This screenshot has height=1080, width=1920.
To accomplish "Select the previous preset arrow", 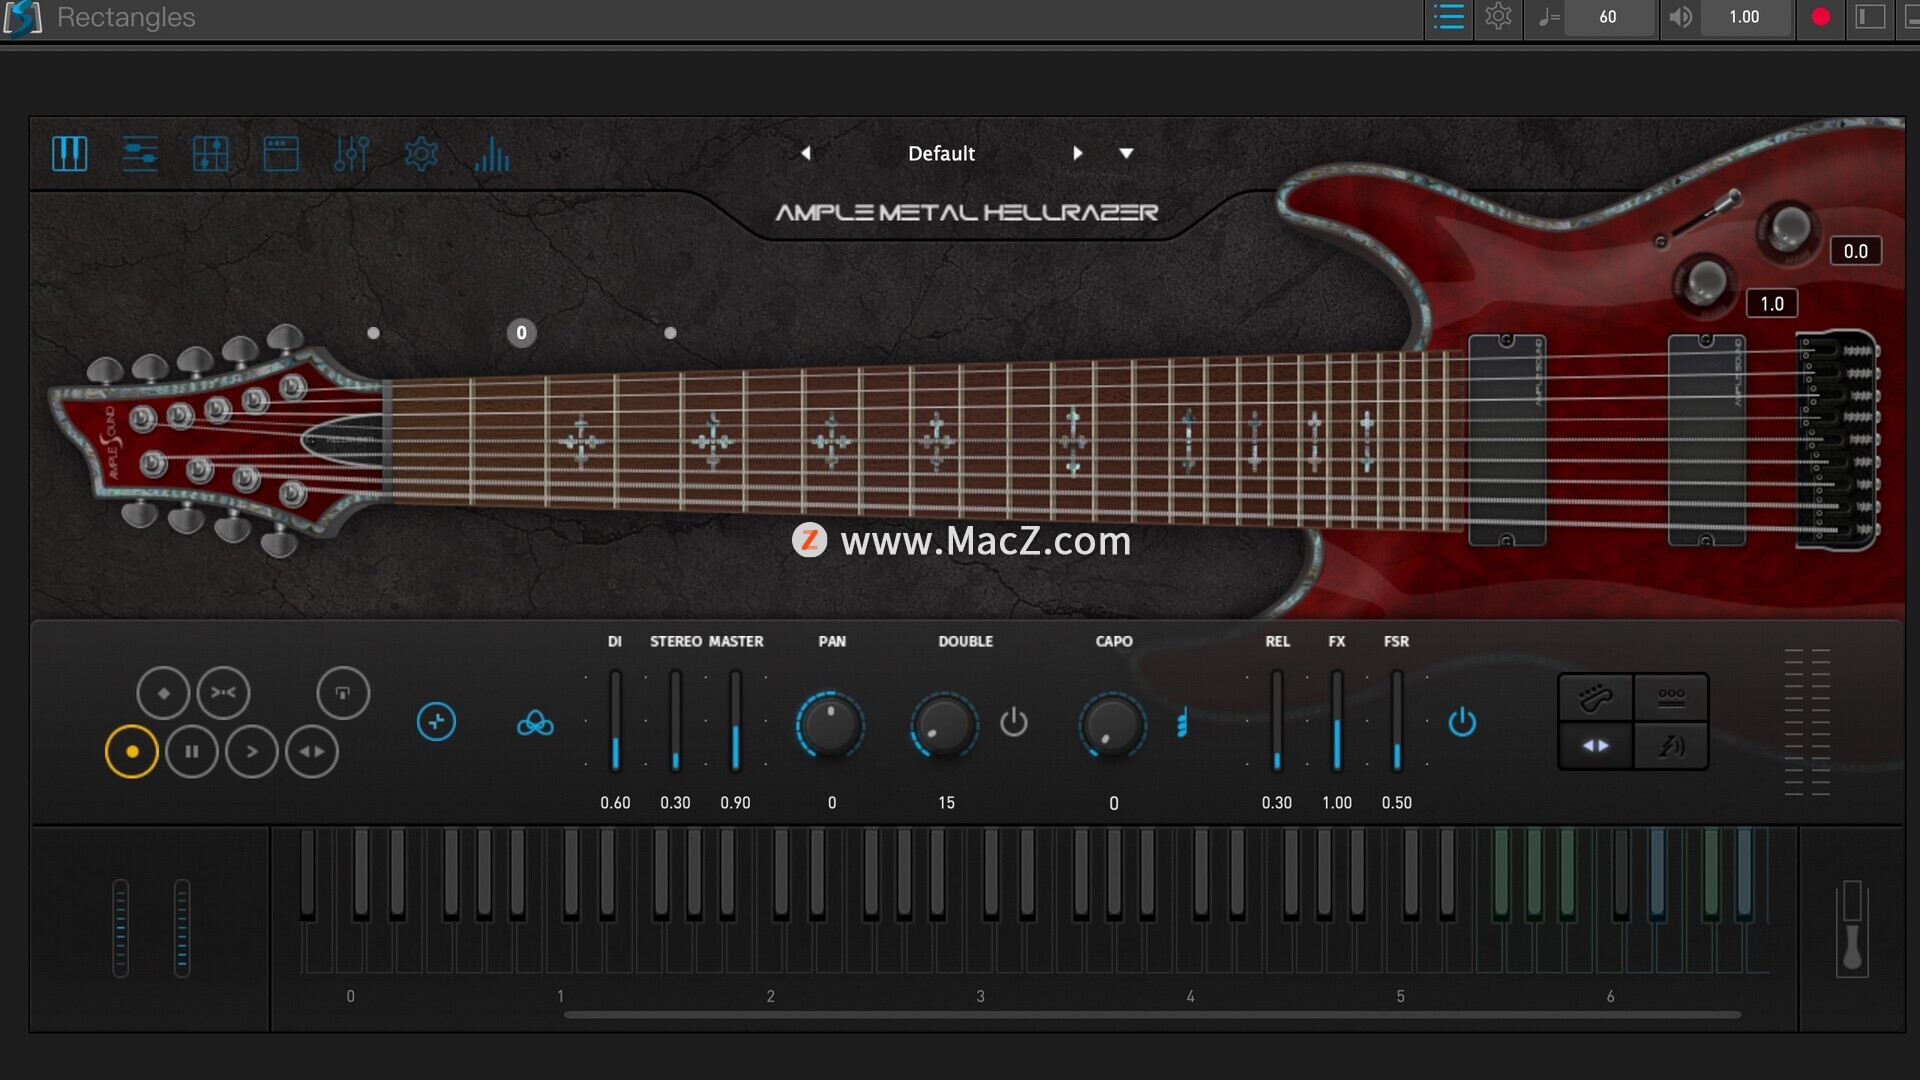I will point(806,153).
